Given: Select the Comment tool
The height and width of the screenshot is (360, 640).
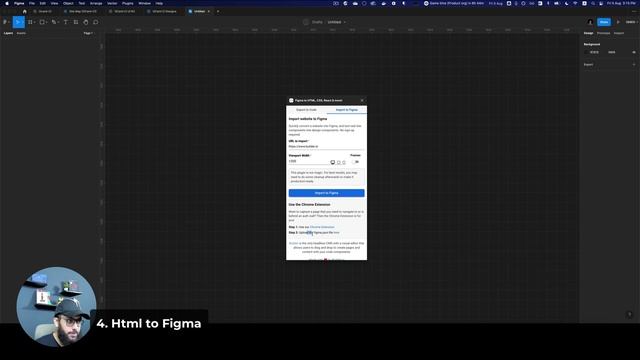Looking at the screenshot, I should tap(96, 22).
